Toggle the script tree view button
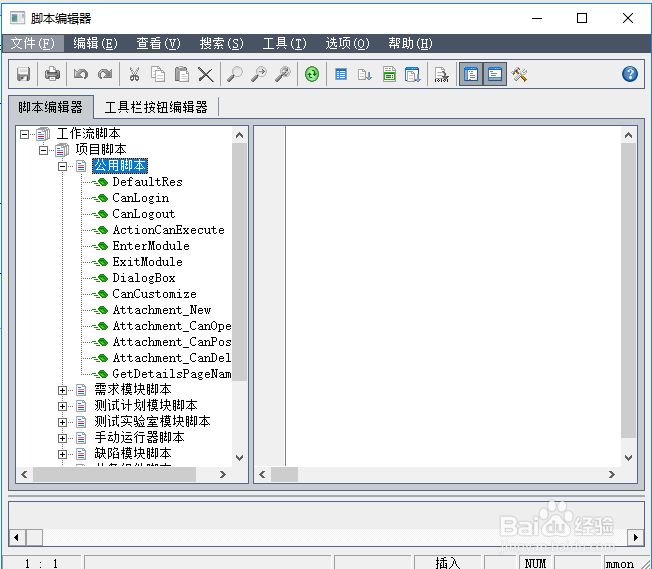Image resolution: width=652 pixels, height=569 pixels. pyautogui.click(x=471, y=74)
